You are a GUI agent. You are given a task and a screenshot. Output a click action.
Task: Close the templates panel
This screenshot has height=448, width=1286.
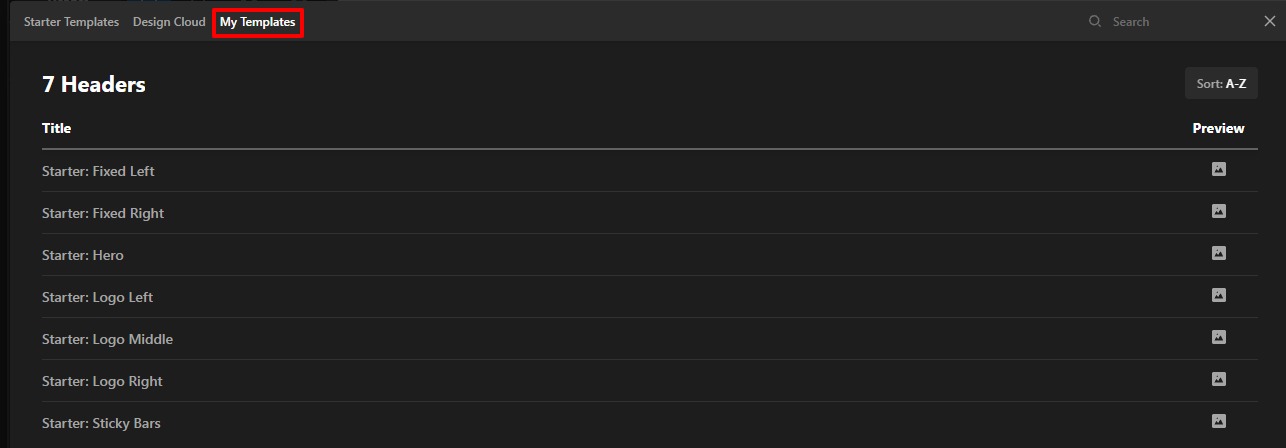[1270, 22]
